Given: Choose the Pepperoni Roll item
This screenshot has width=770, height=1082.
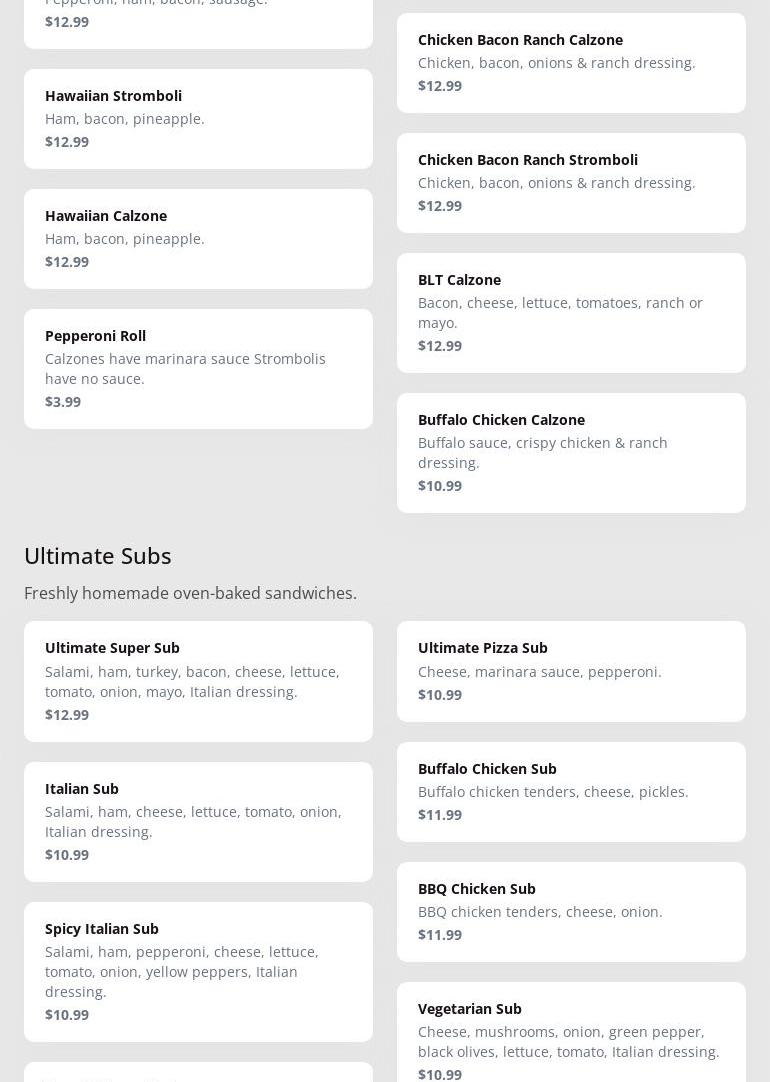Looking at the screenshot, I should tap(198, 368).
